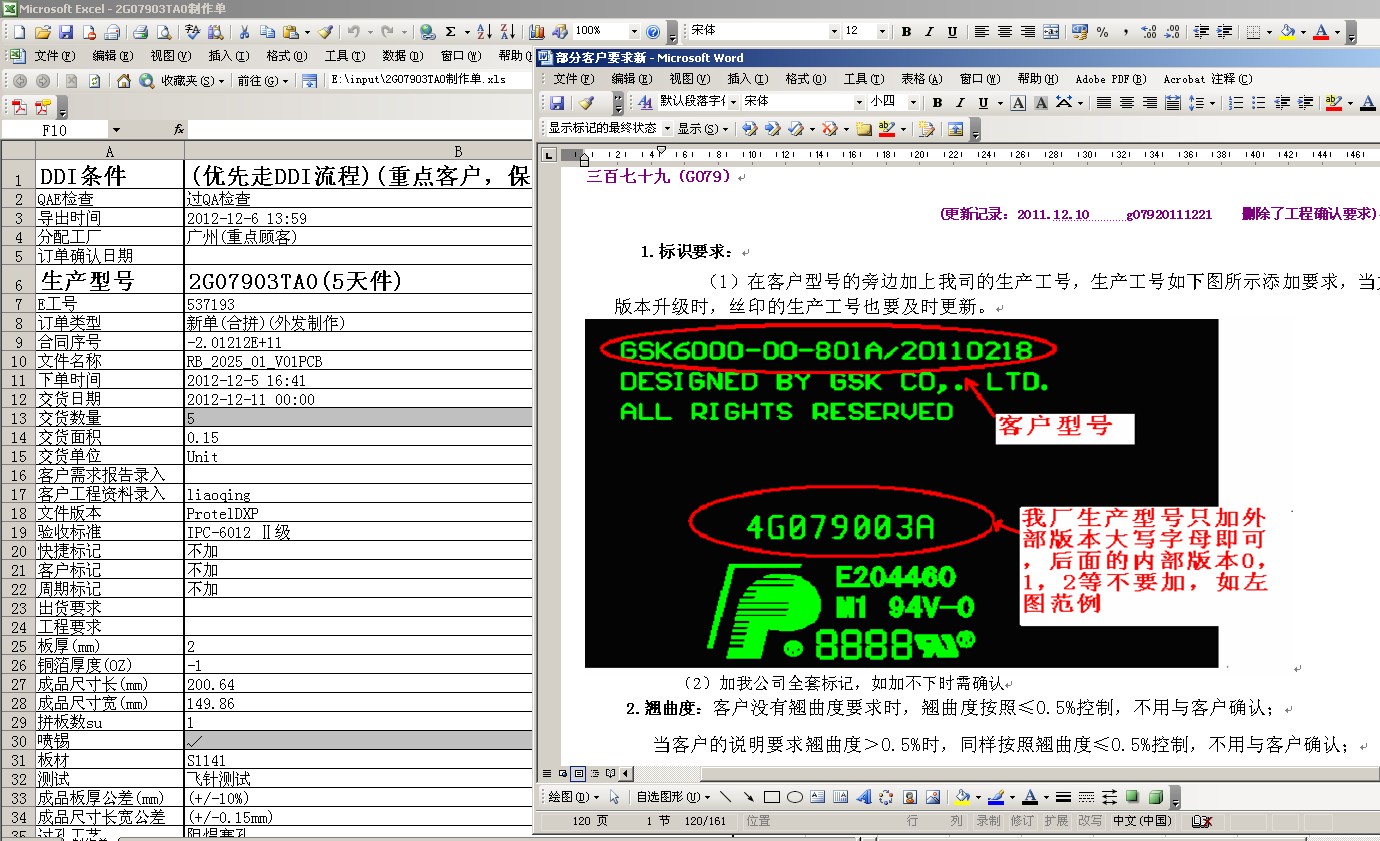Select cell B13 containing value 5
Viewport: 1380px width, 841px height.
point(358,418)
